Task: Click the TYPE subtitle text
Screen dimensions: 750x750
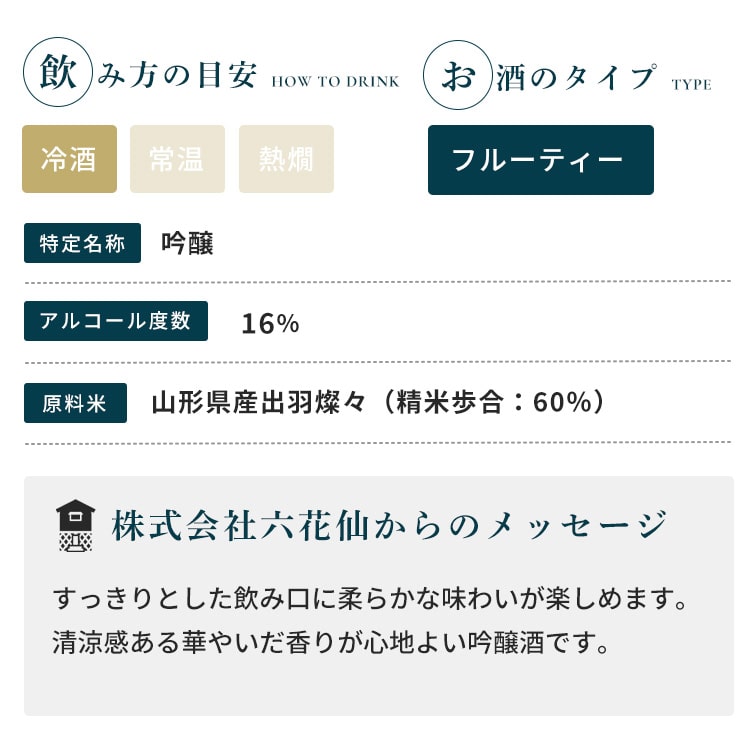Action: point(692,85)
